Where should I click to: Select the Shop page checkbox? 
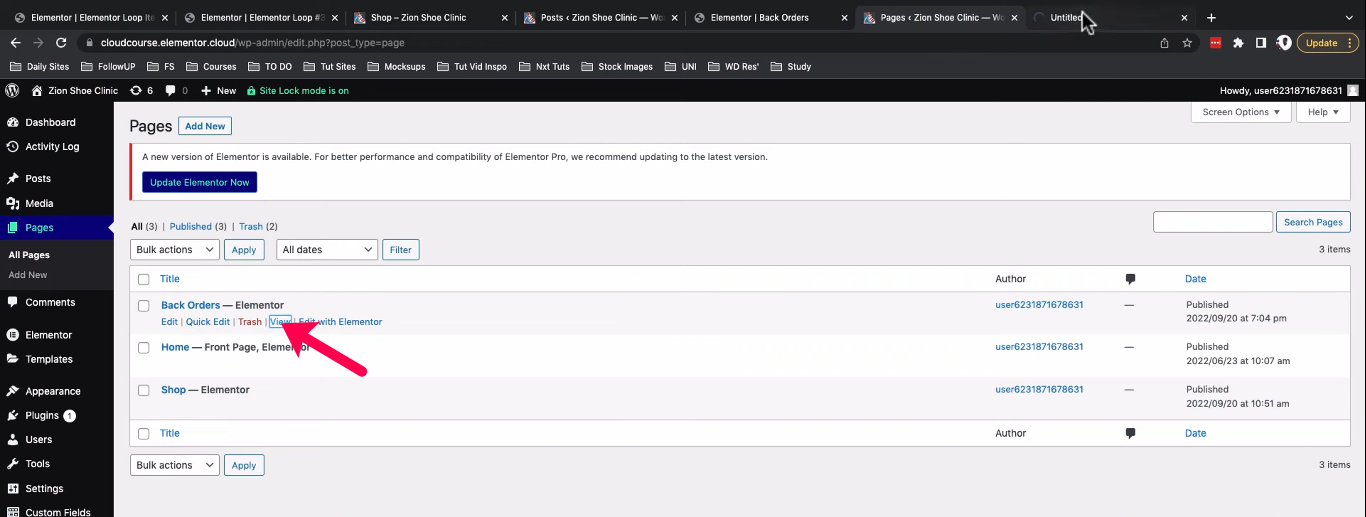pyautogui.click(x=143, y=390)
